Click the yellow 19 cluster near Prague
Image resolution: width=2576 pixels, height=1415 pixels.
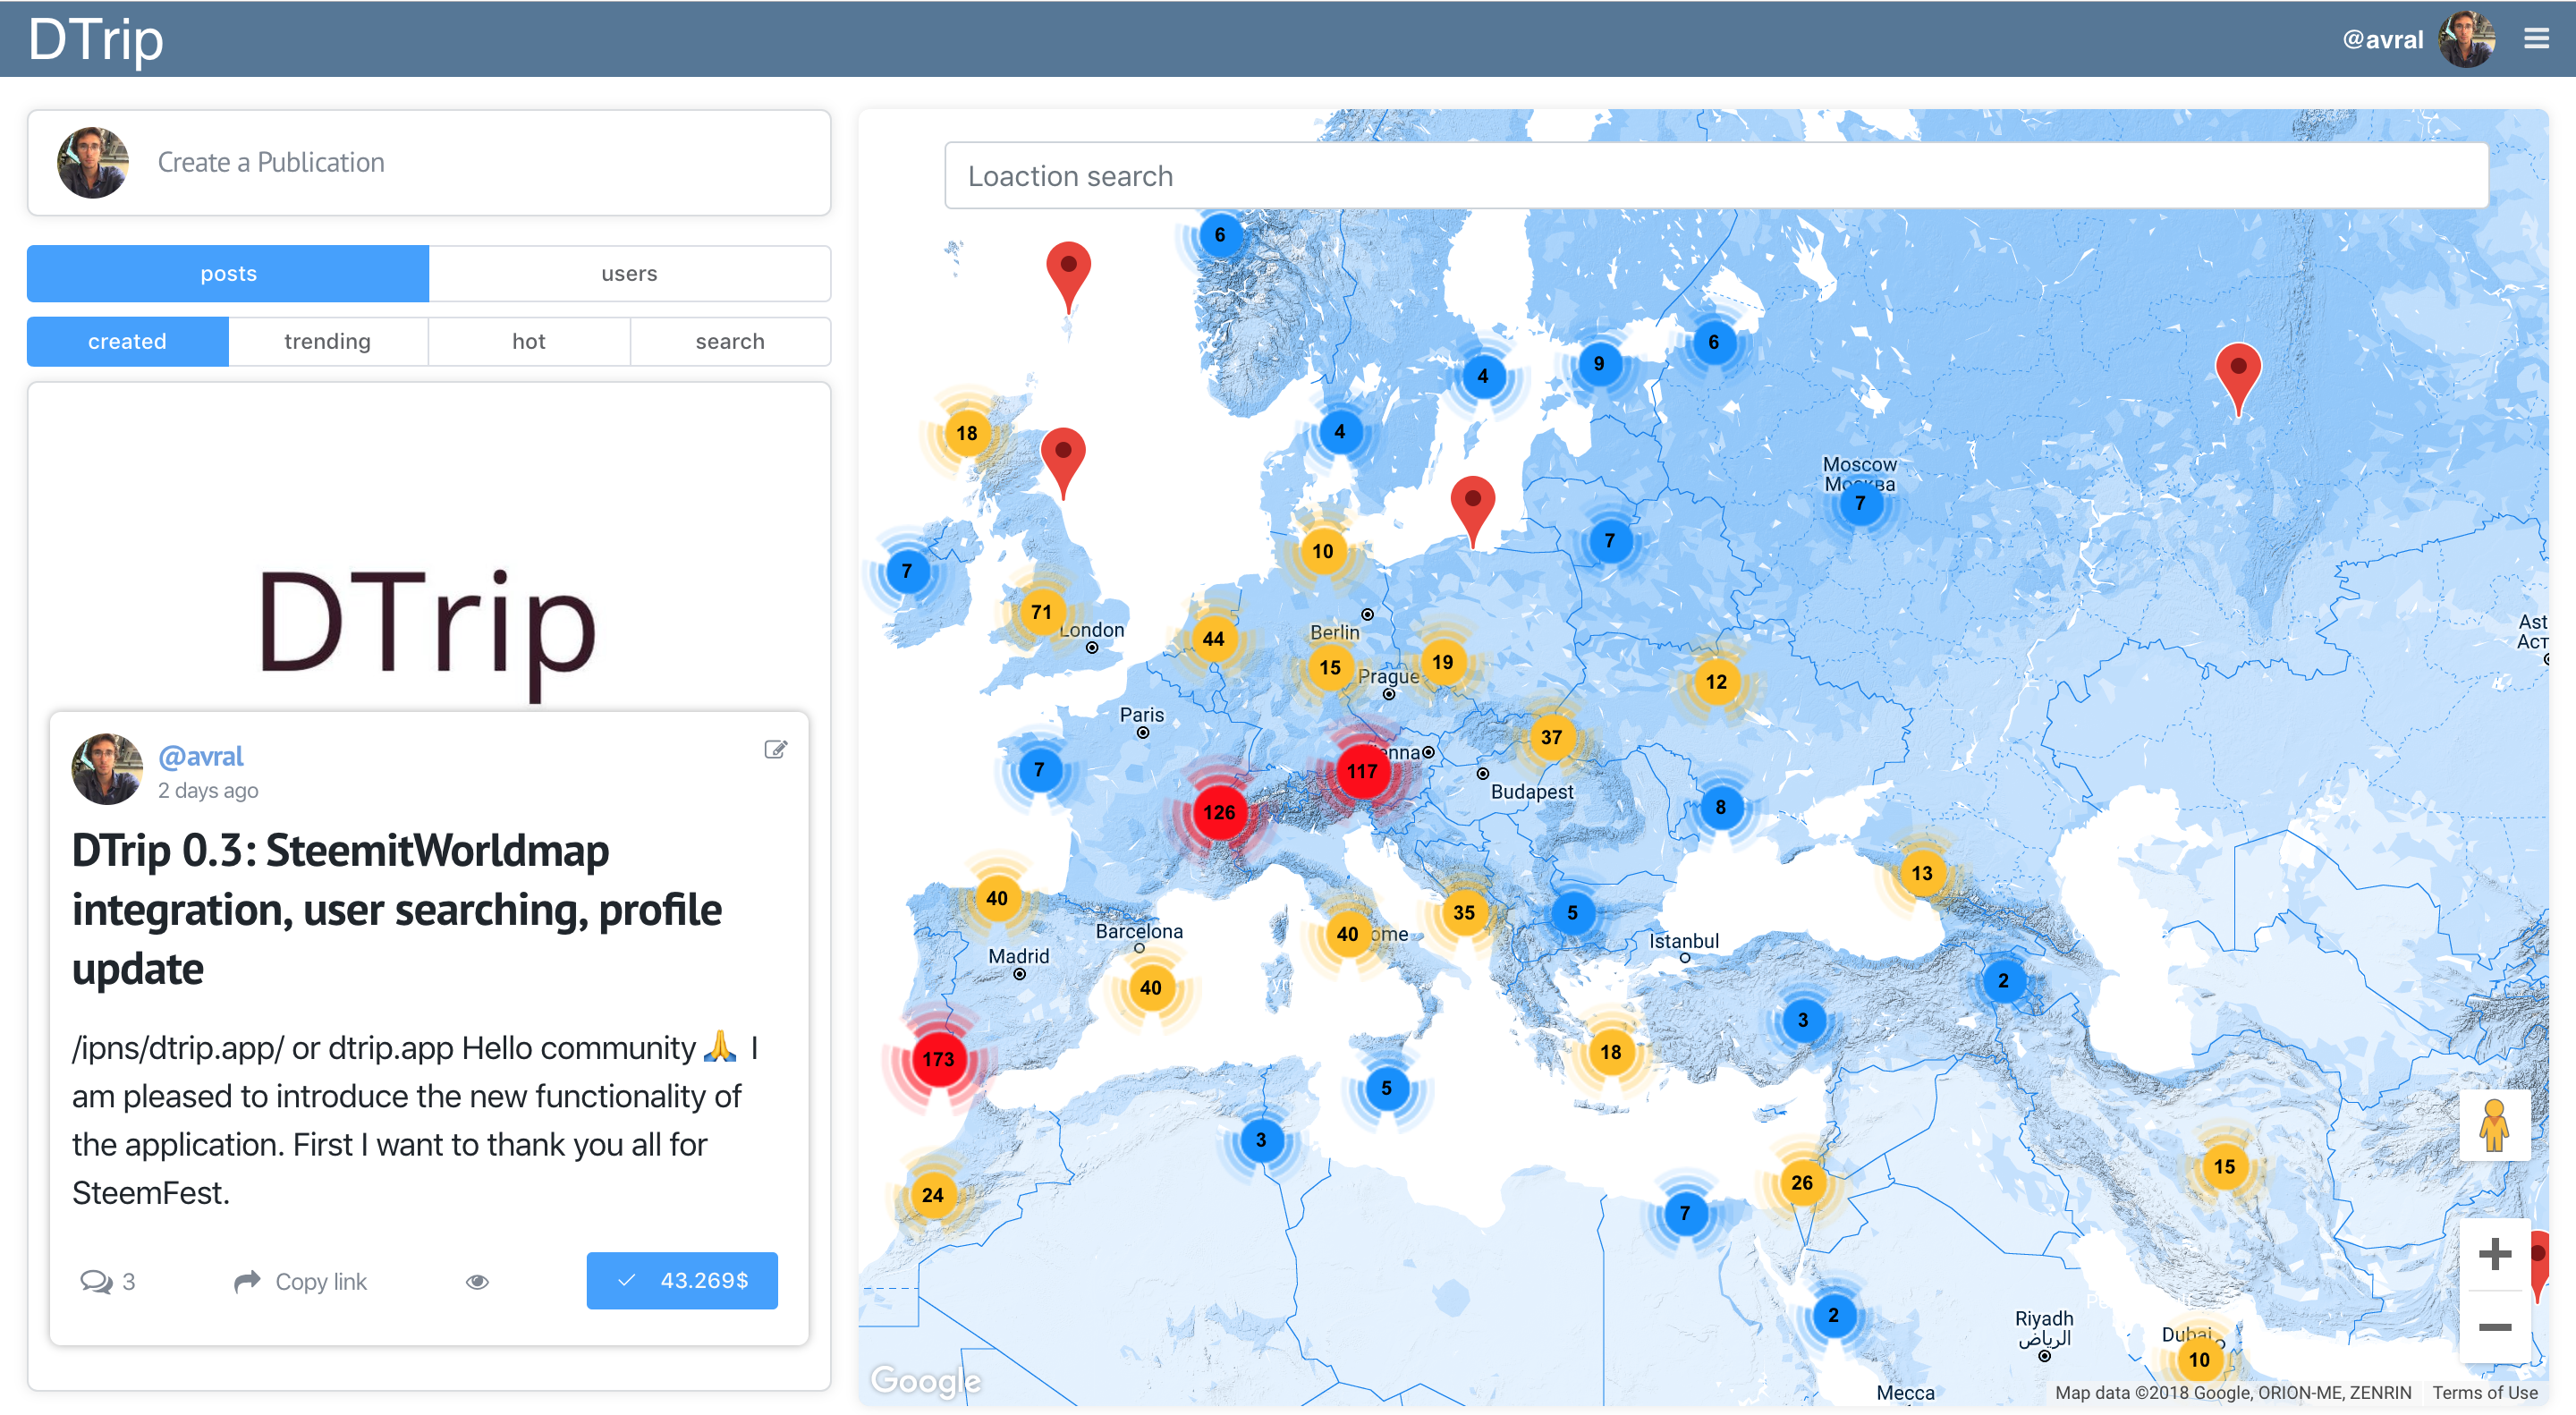point(1442,662)
